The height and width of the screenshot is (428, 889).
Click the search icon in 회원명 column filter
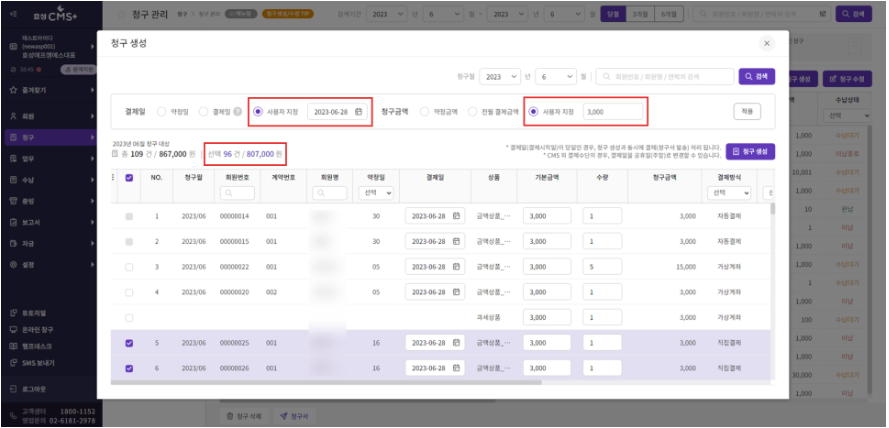(x=320, y=193)
